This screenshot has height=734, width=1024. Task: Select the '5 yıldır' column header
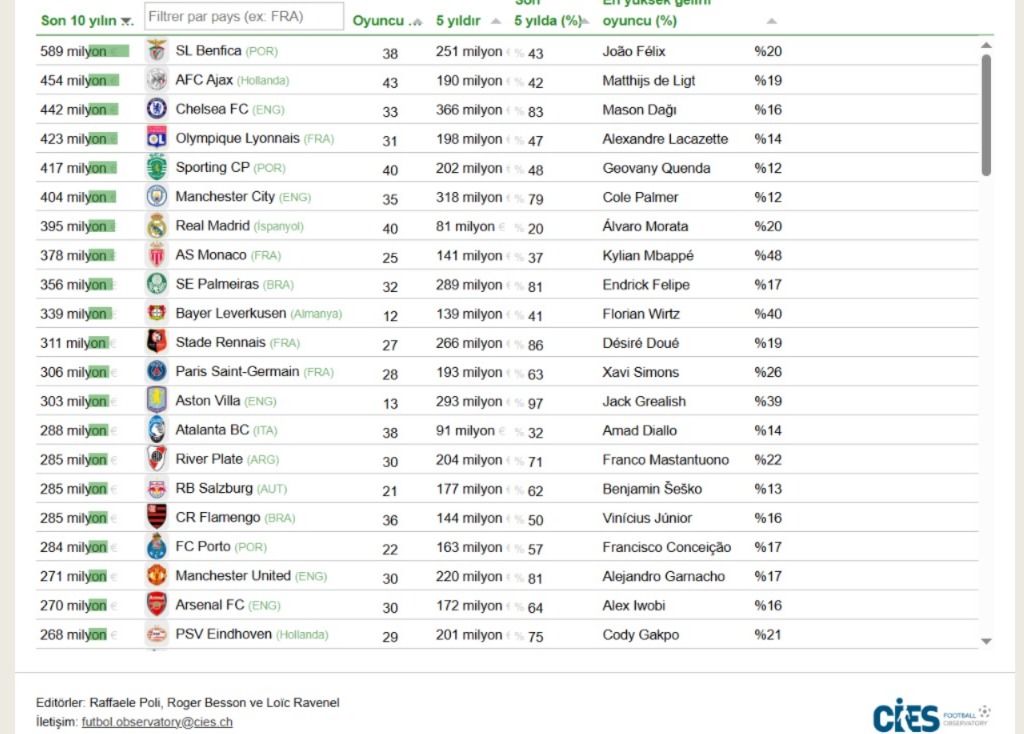[x=458, y=20]
